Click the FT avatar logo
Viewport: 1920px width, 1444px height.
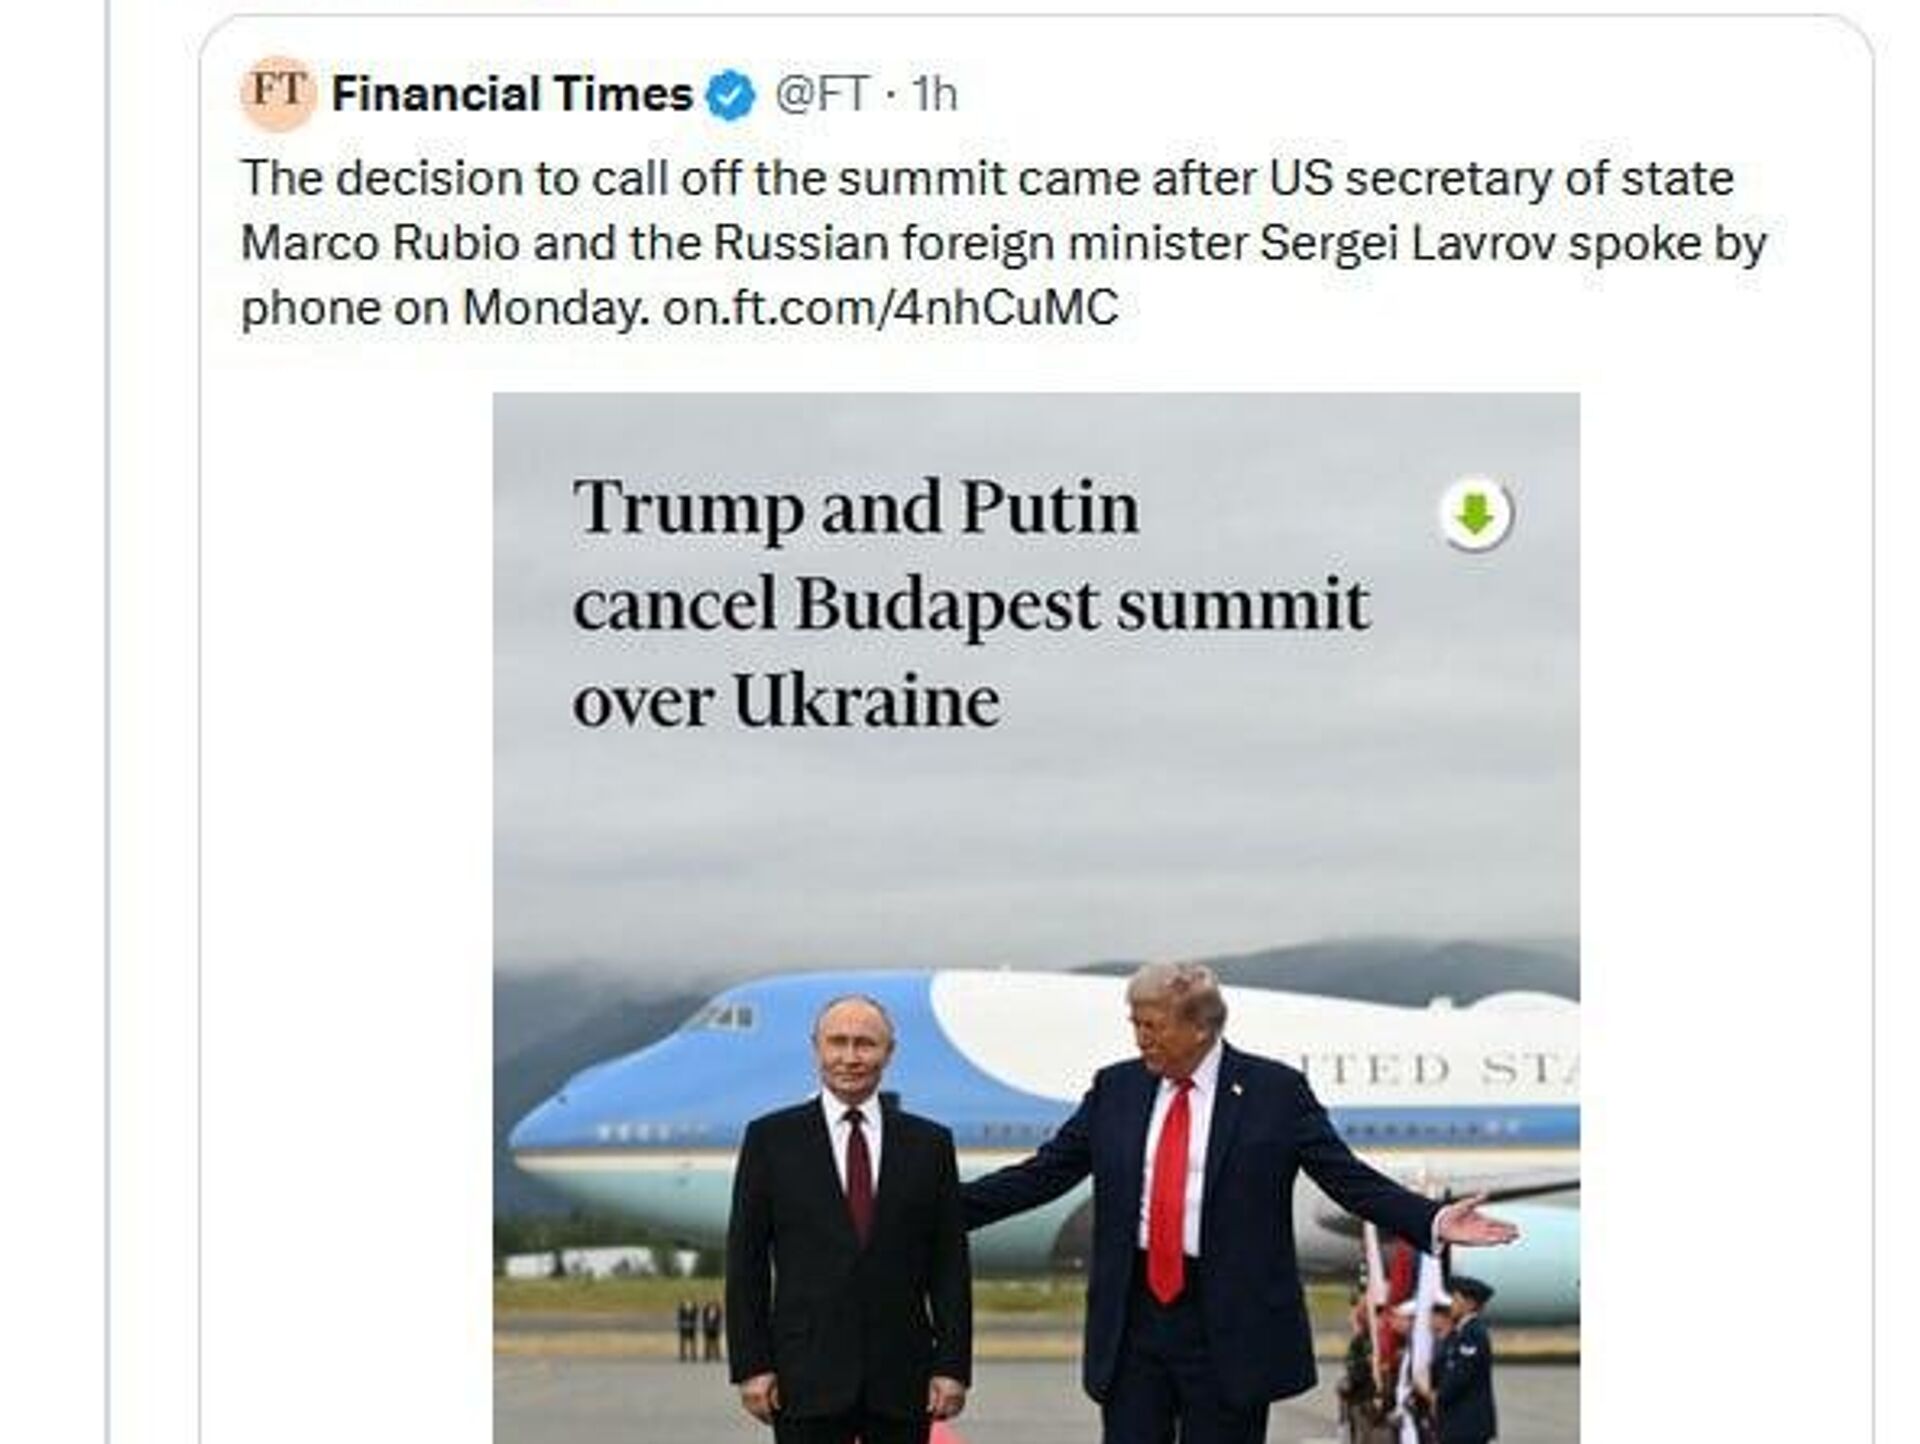pos(278,94)
